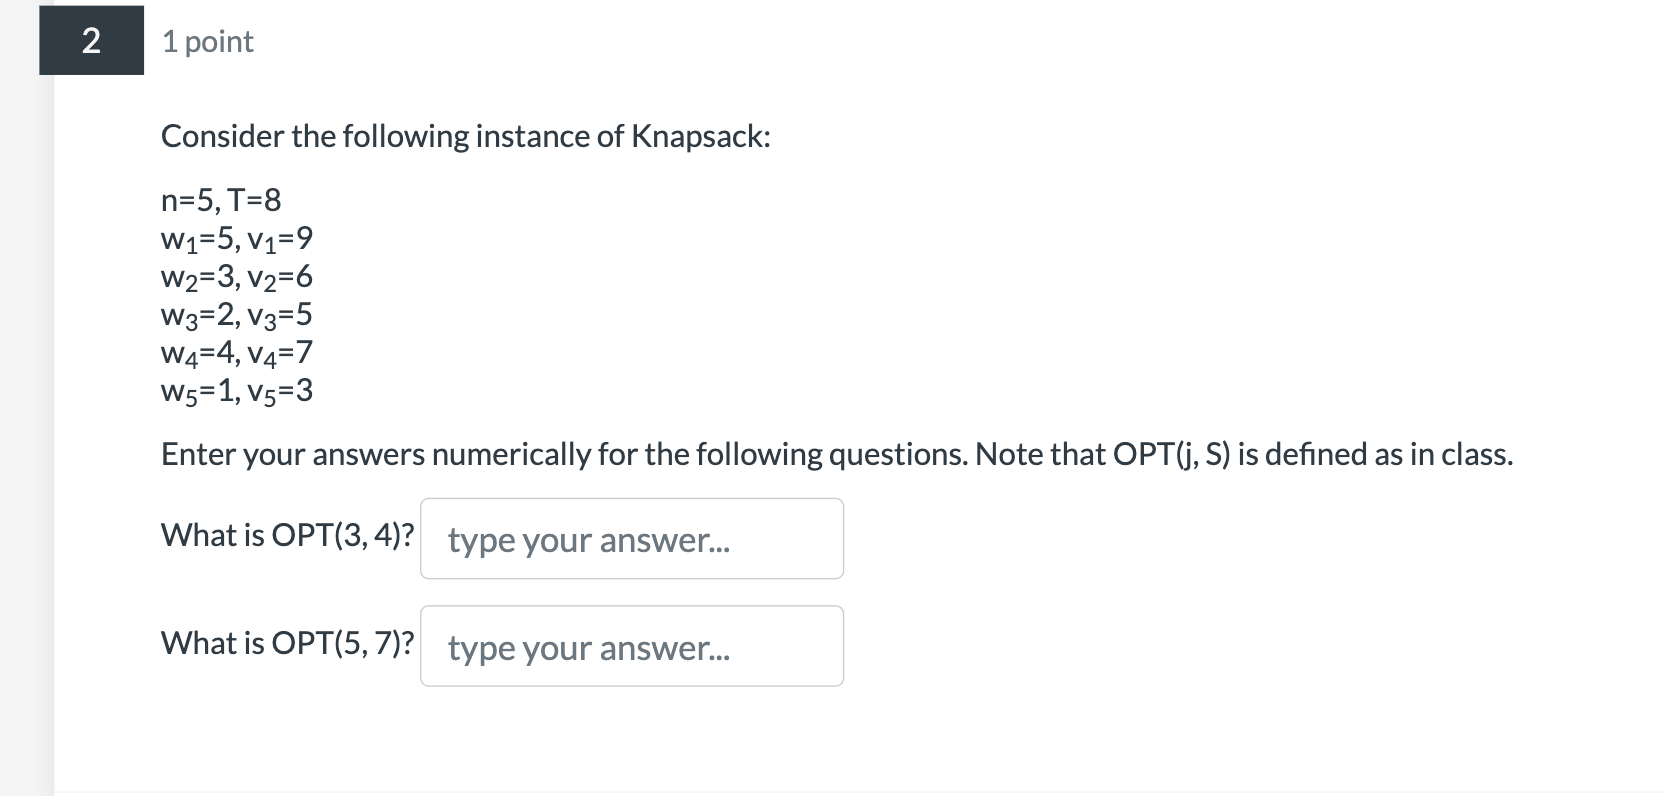Click the question number 2 badge

[x=91, y=40]
